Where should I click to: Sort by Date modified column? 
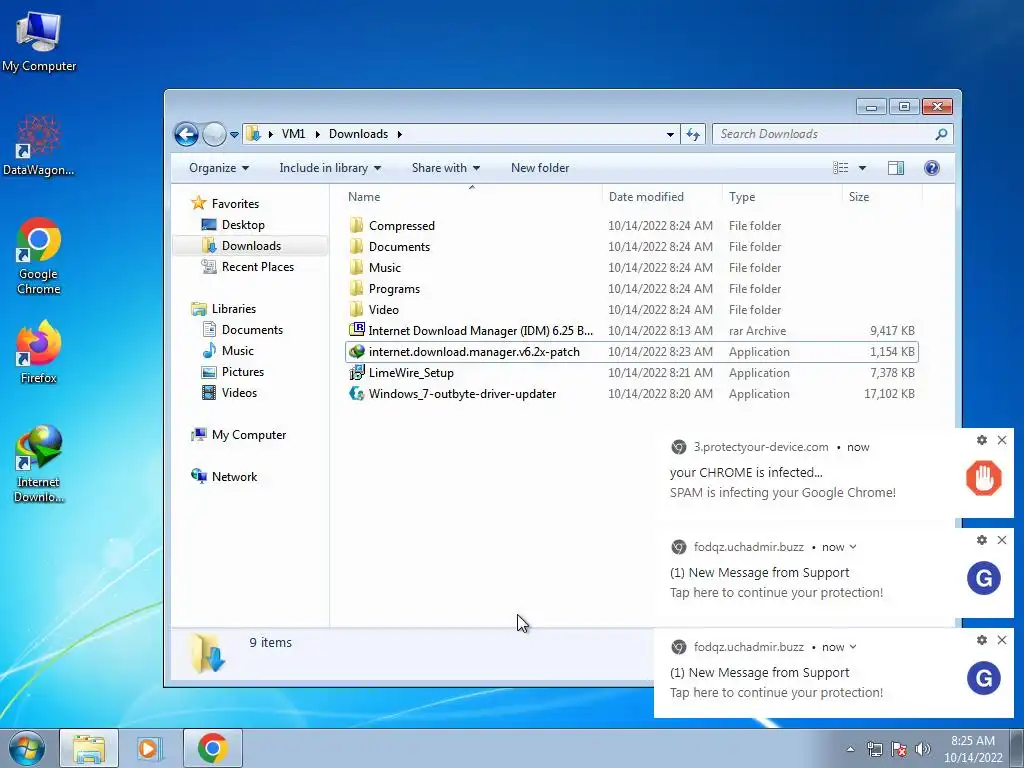(x=662, y=197)
